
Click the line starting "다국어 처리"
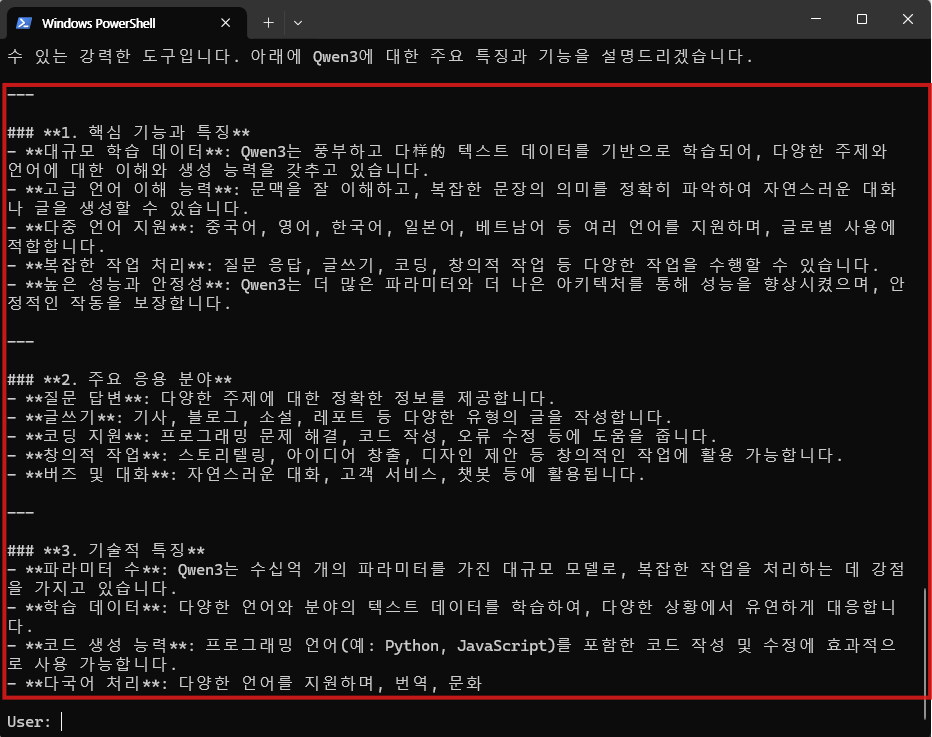245,684
